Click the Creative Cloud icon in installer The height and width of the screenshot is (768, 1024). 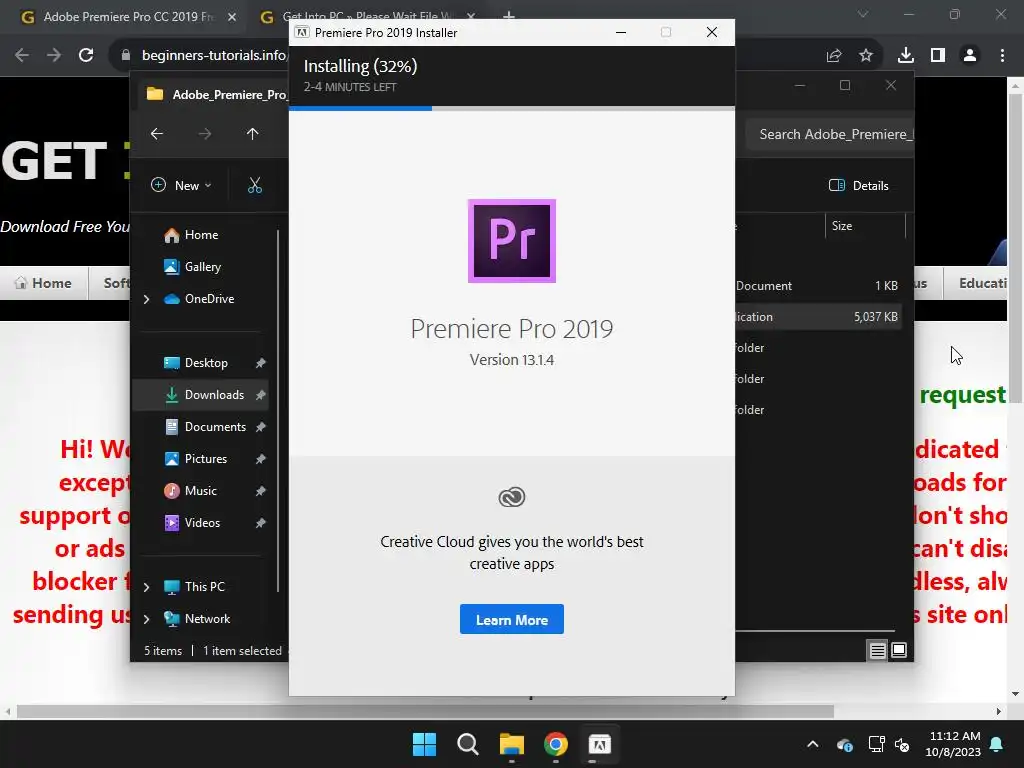[511, 497]
